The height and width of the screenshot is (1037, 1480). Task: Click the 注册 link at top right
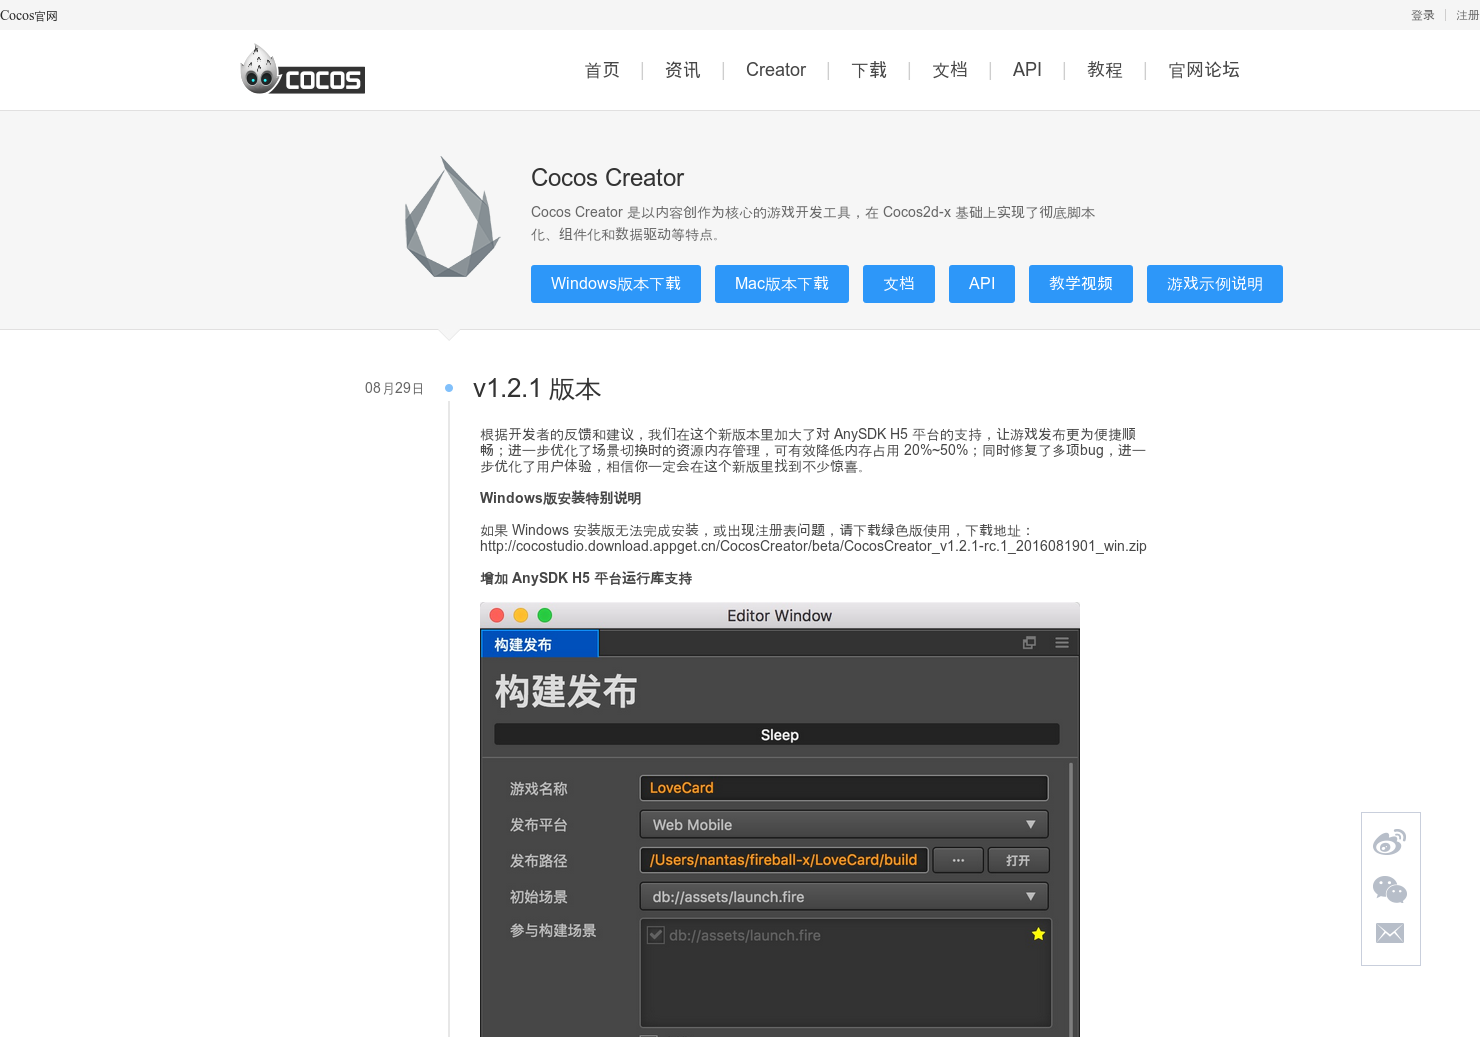point(1468,15)
